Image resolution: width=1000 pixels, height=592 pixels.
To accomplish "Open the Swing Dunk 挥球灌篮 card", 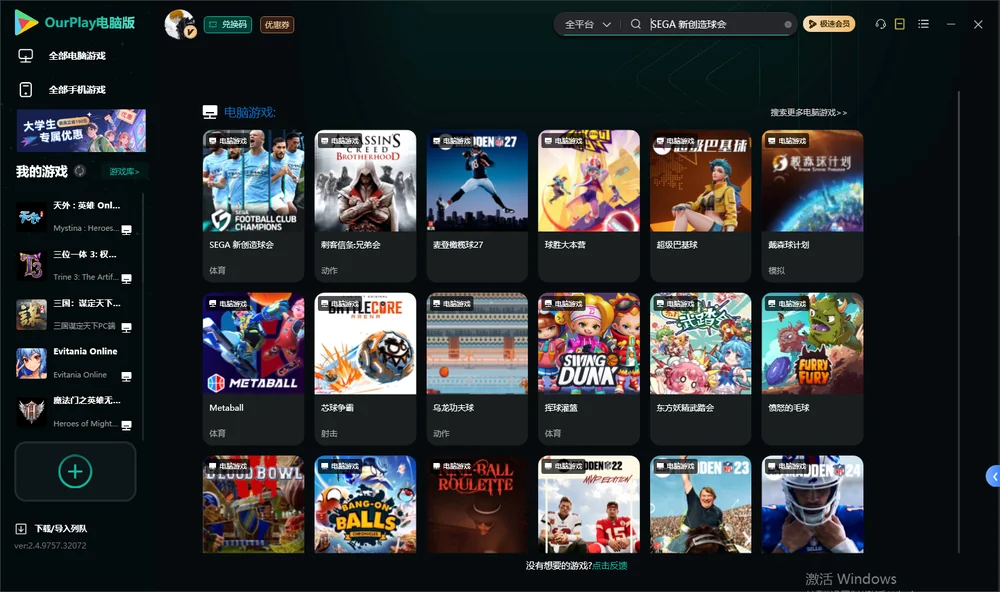I will [x=589, y=368].
